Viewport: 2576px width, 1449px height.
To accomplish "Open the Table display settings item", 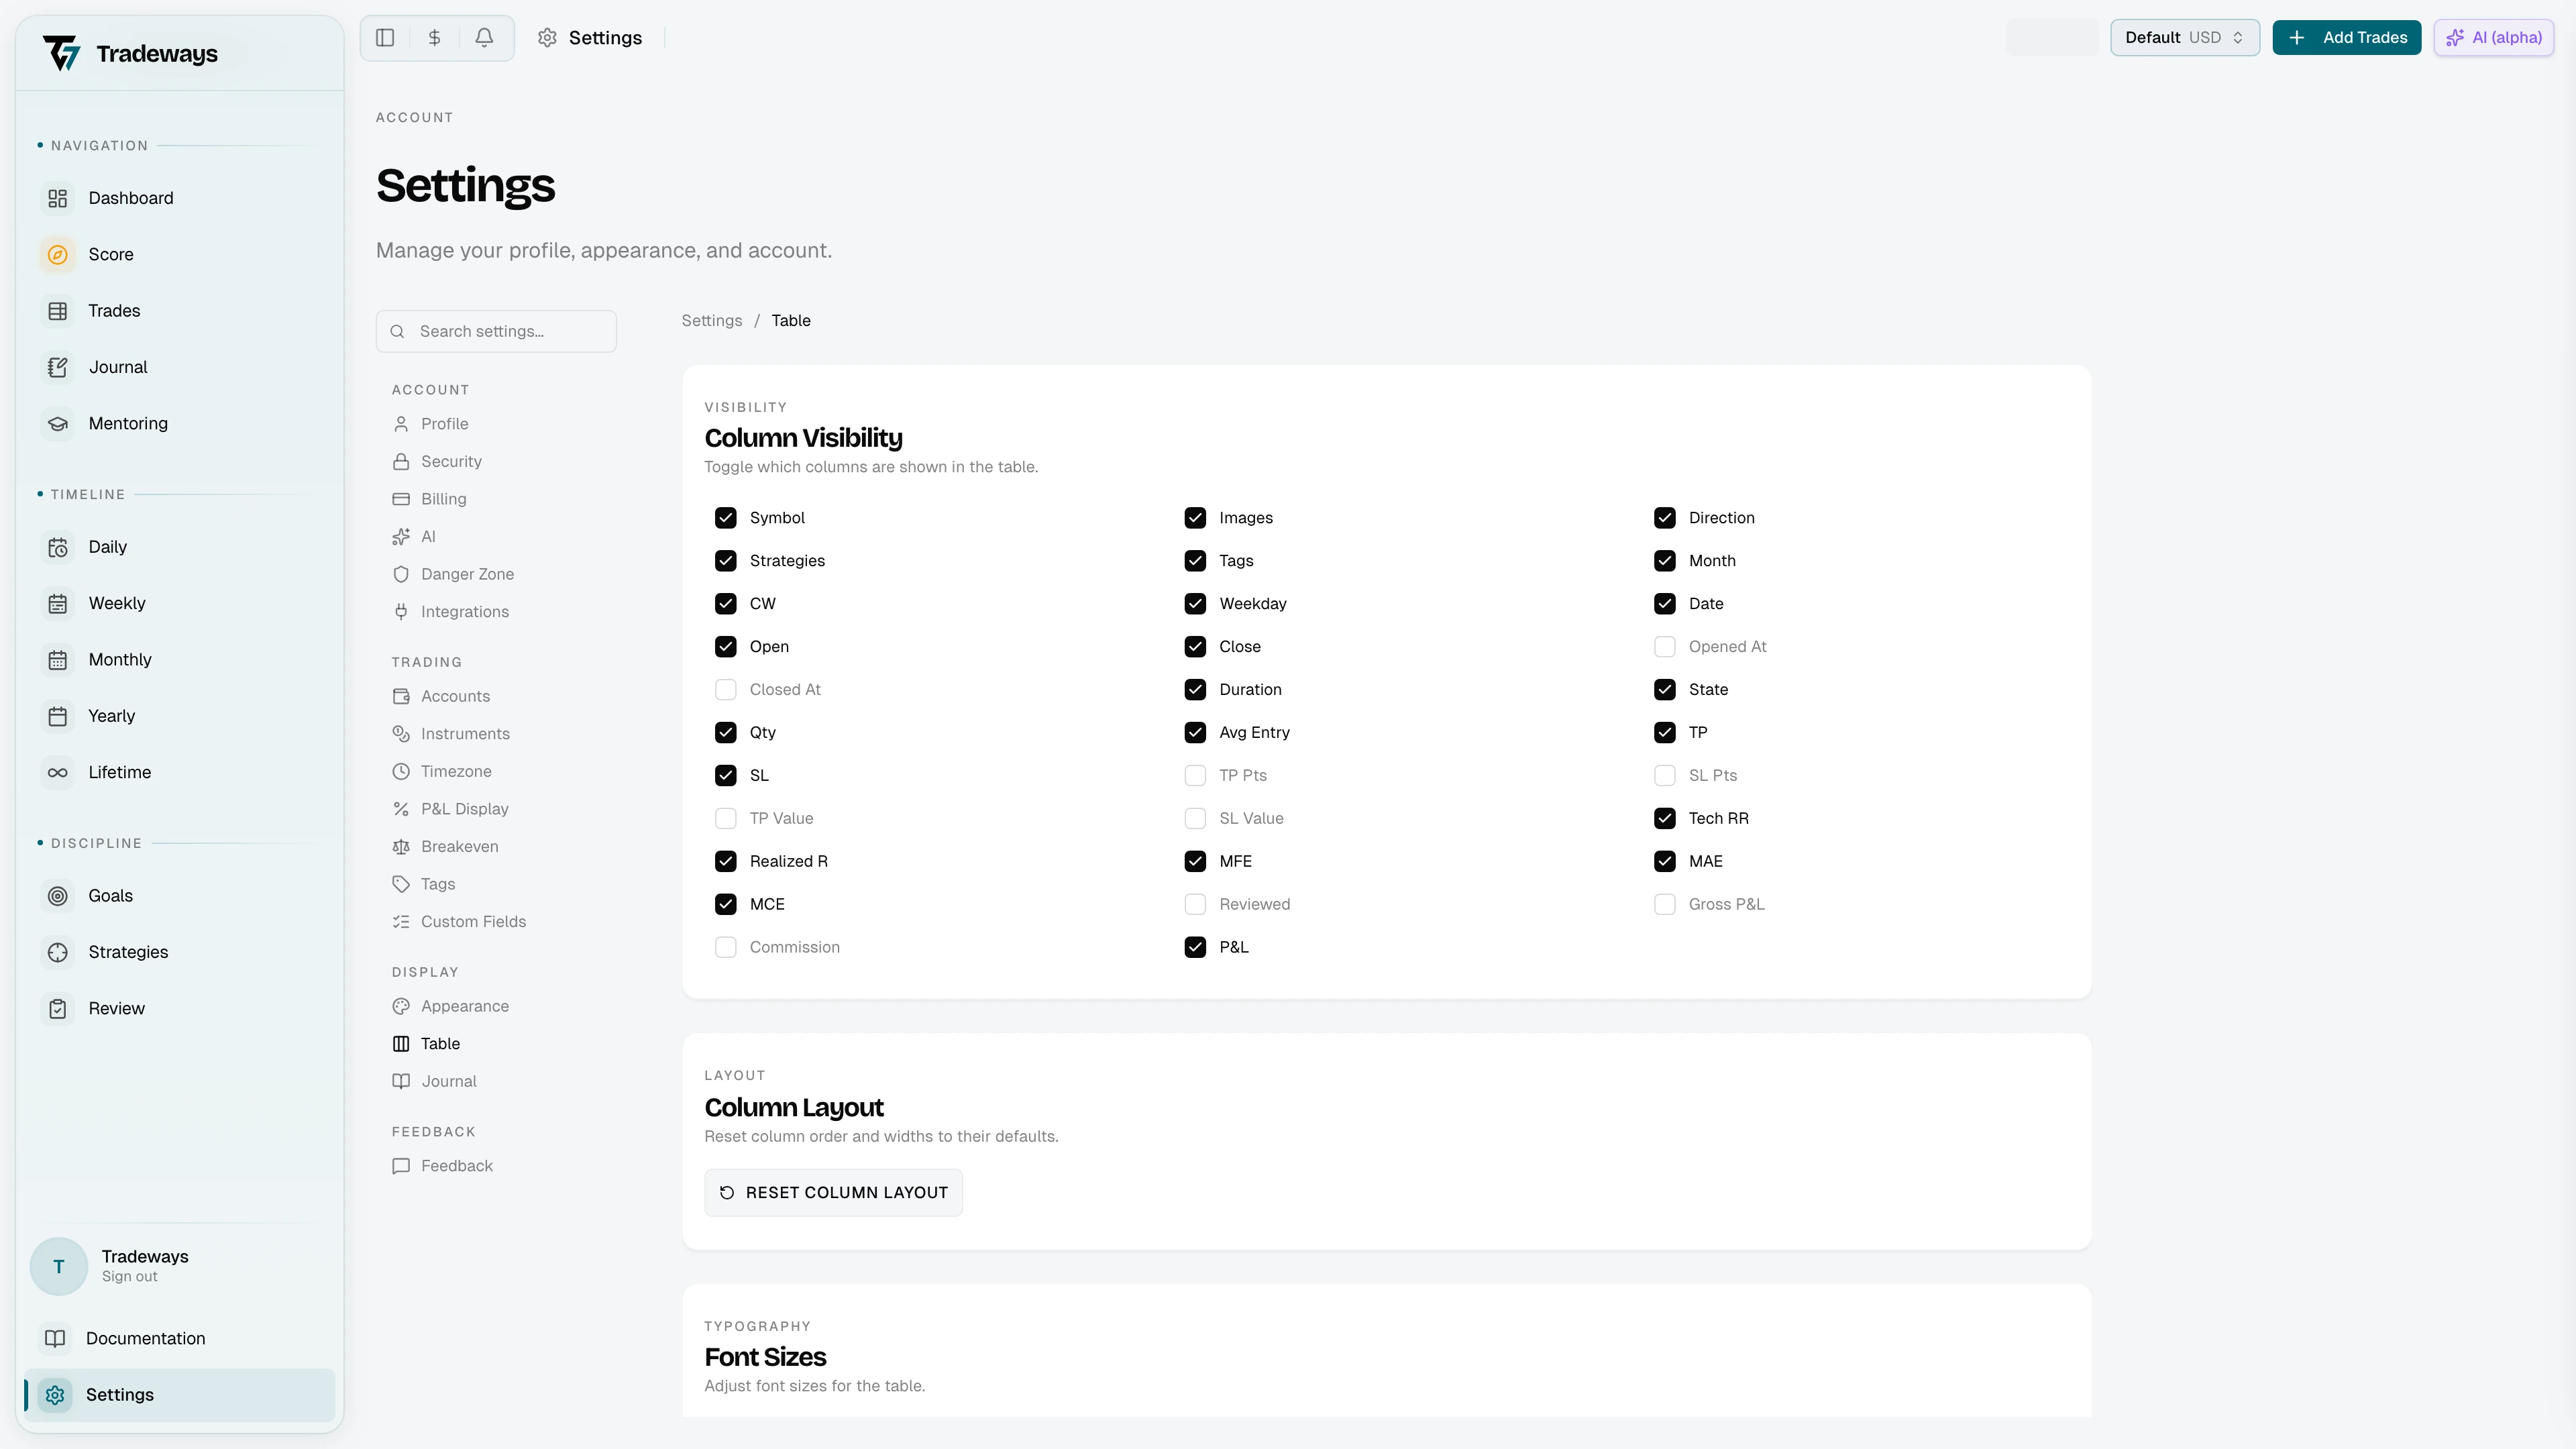I will [427, 1044].
